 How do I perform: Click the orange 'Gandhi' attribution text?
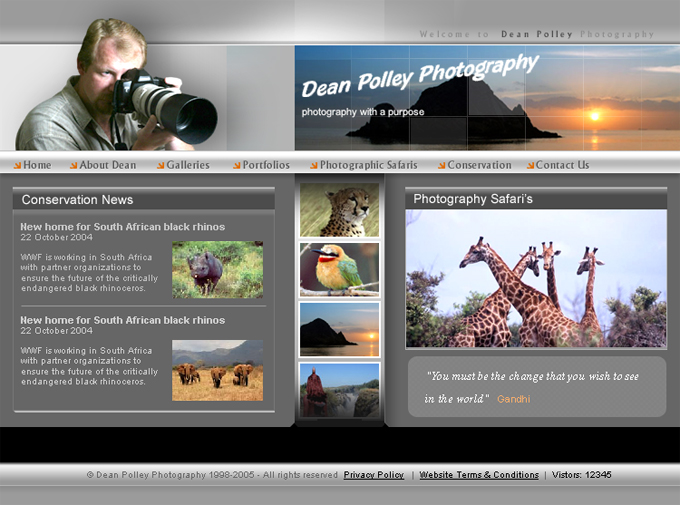click(513, 399)
